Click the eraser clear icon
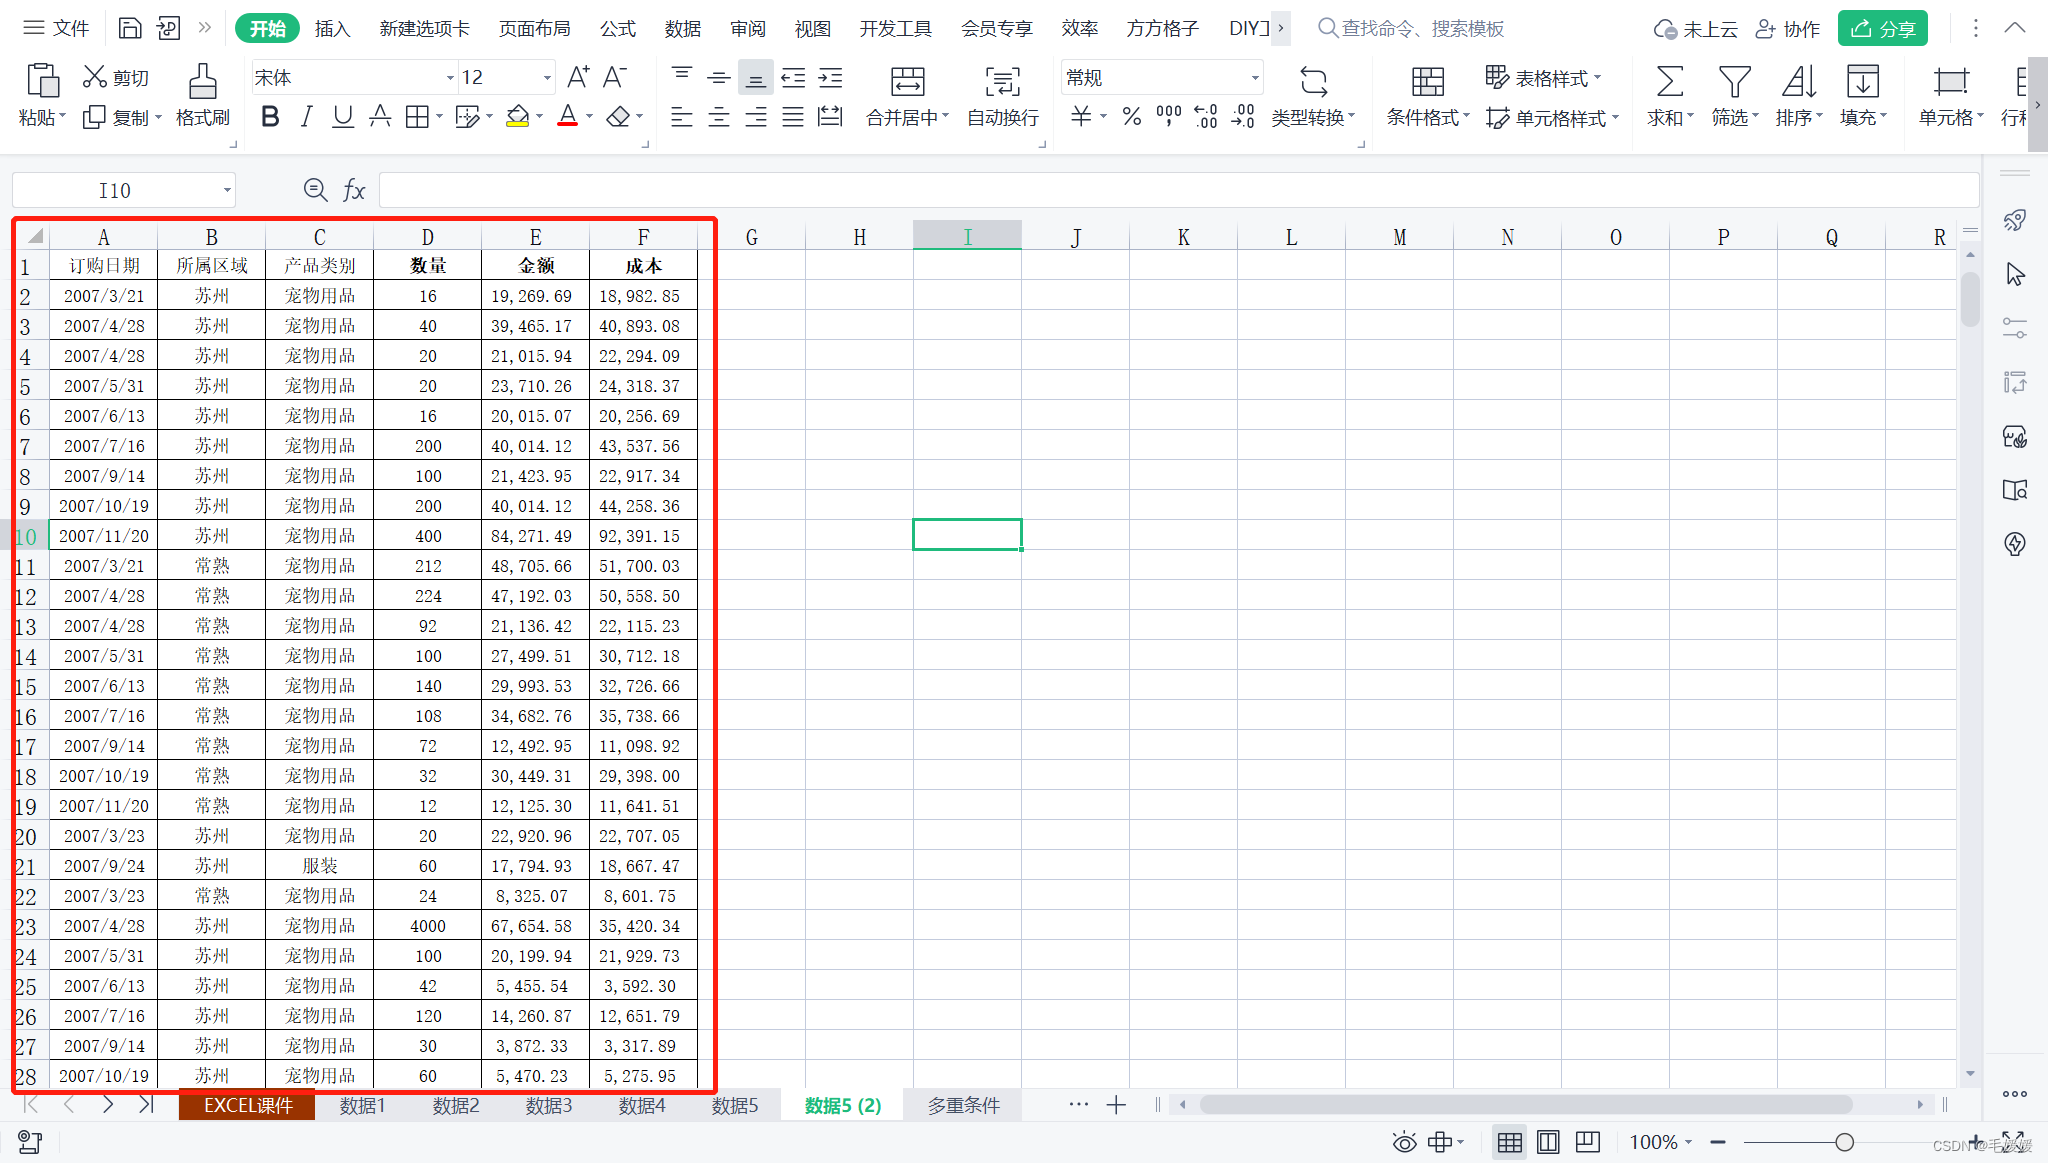Screen dimensions: 2048x1163 pyautogui.click(x=618, y=117)
